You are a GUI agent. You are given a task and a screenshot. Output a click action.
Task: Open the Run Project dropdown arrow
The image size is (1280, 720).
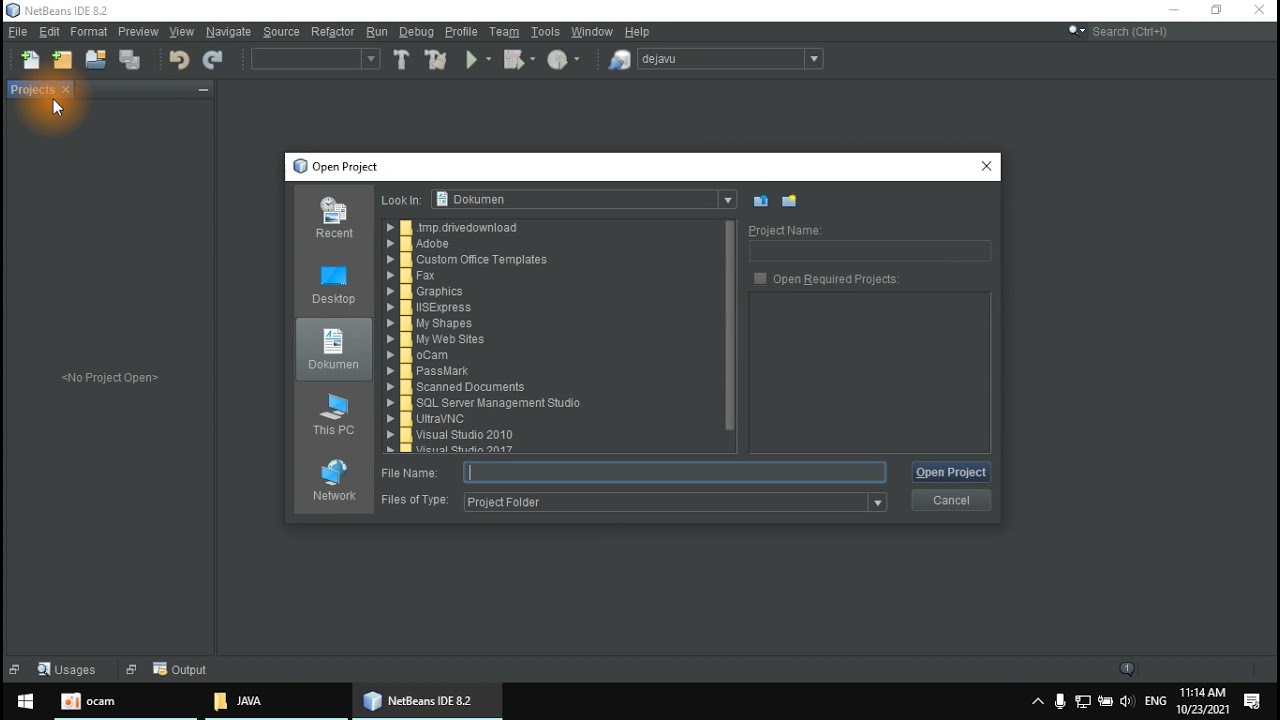tap(488, 60)
